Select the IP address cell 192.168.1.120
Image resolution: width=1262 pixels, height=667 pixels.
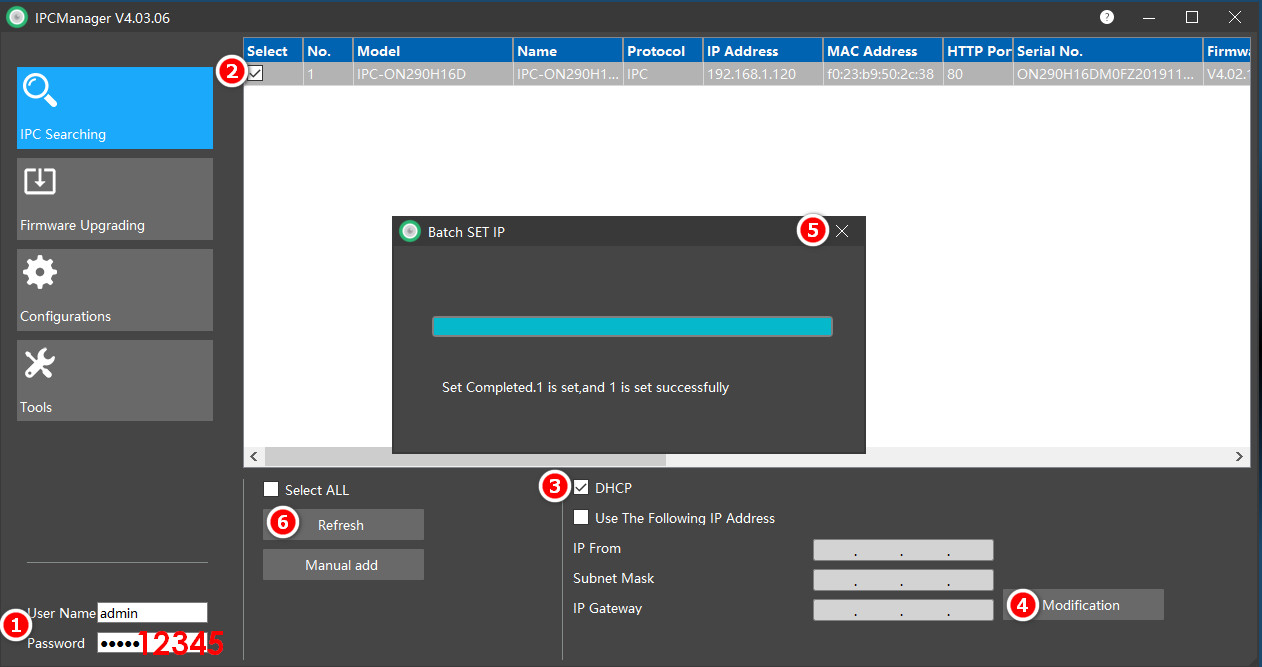tap(763, 74)
